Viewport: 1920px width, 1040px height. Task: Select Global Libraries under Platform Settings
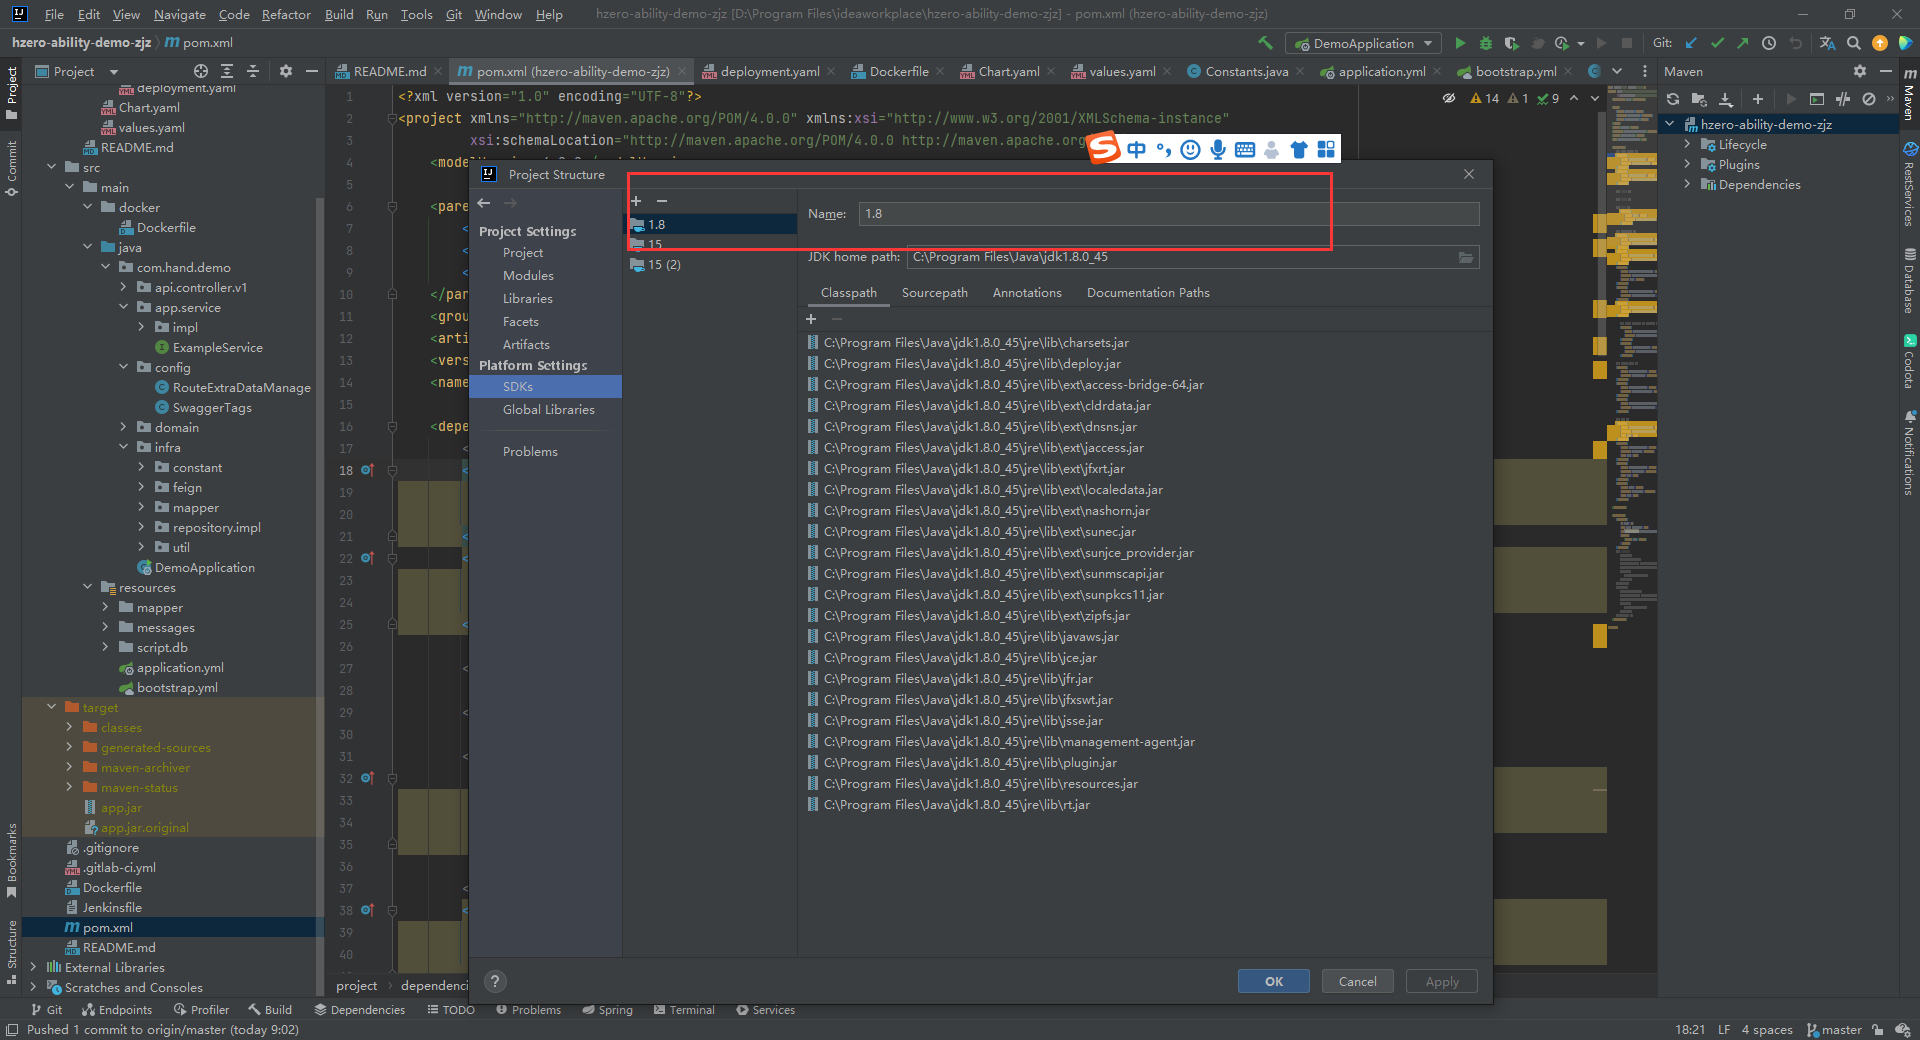tap(548, 410)
